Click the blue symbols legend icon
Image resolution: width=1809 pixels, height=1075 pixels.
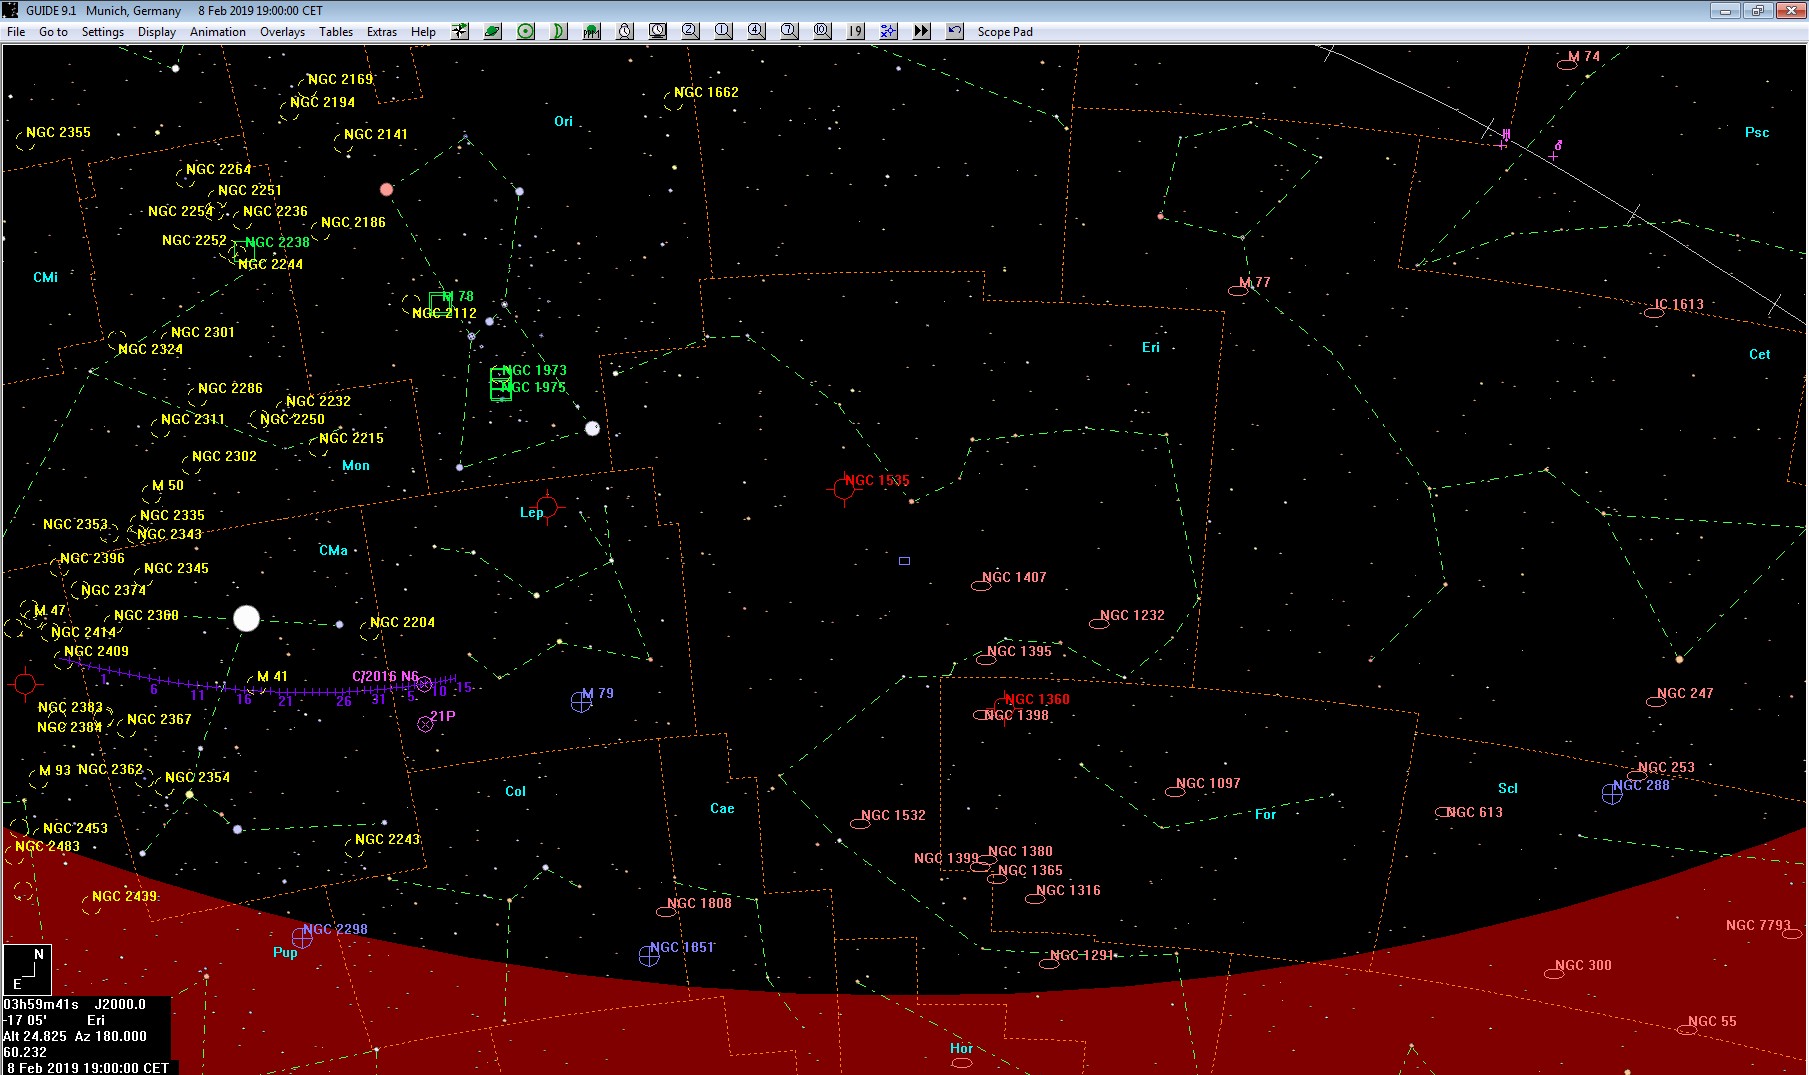[889, 31]
